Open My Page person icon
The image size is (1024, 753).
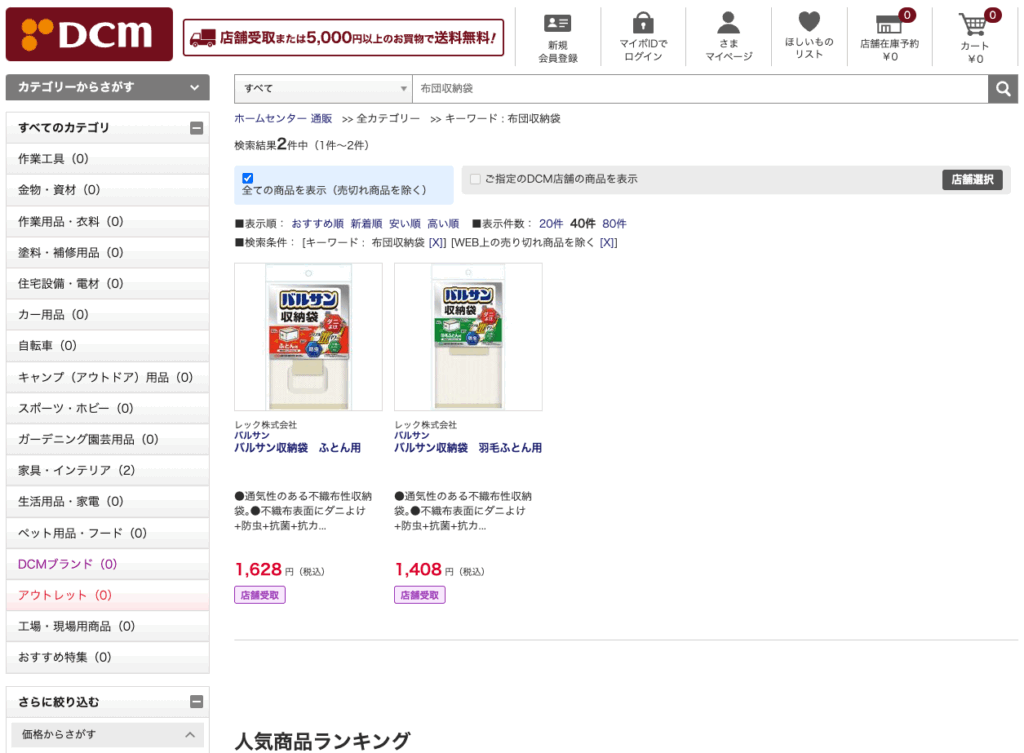[729, 23]
